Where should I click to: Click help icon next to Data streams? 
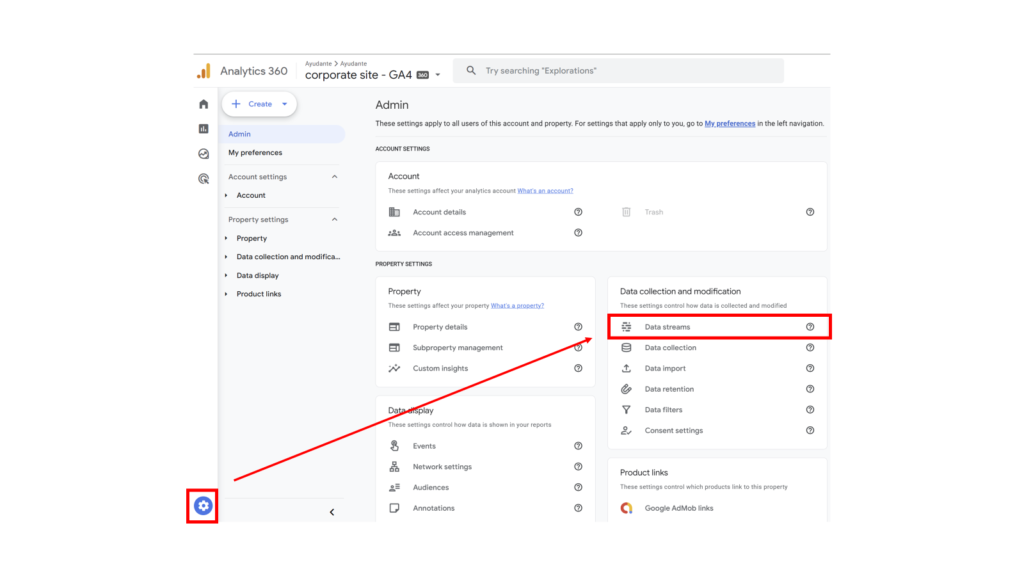coord(810,327)
